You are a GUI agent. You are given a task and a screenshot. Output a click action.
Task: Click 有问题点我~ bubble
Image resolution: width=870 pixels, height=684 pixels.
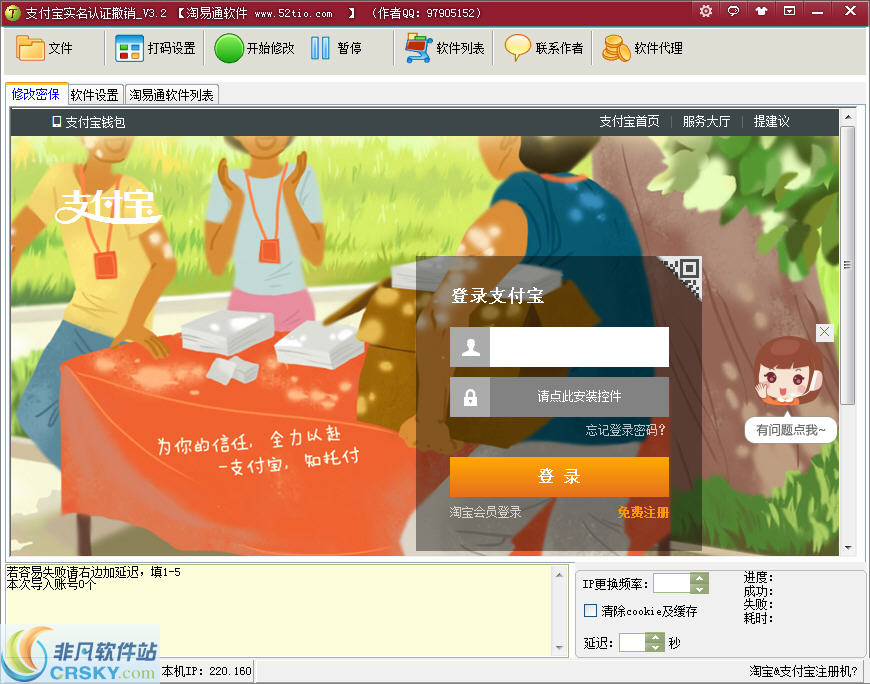[791, 430]
